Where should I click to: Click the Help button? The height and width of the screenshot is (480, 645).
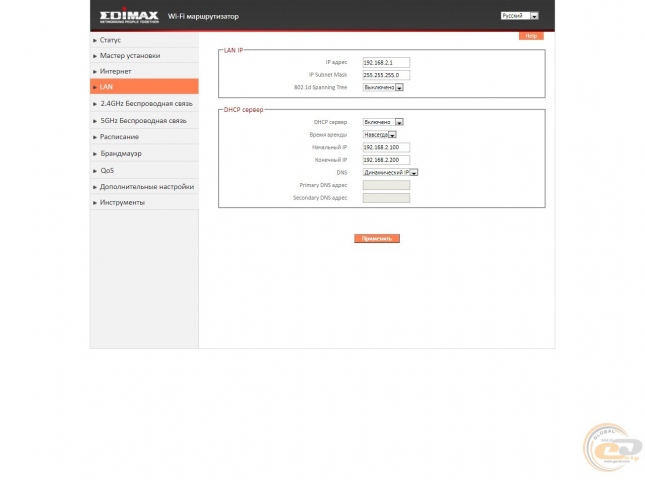[x=531, y=36]
